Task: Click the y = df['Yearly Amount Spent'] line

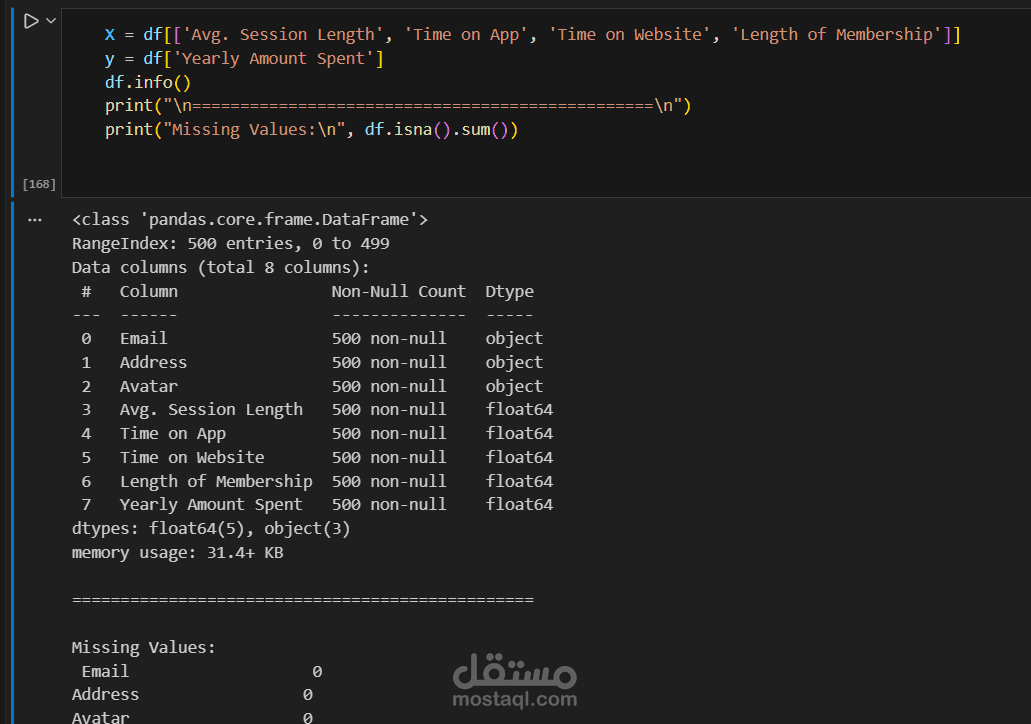Action: [x=244, y=59]
